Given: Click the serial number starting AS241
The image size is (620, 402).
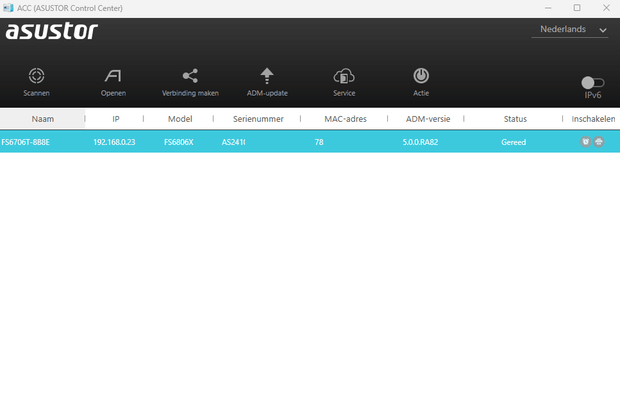Looking at the screenshot, I should 233,142.
